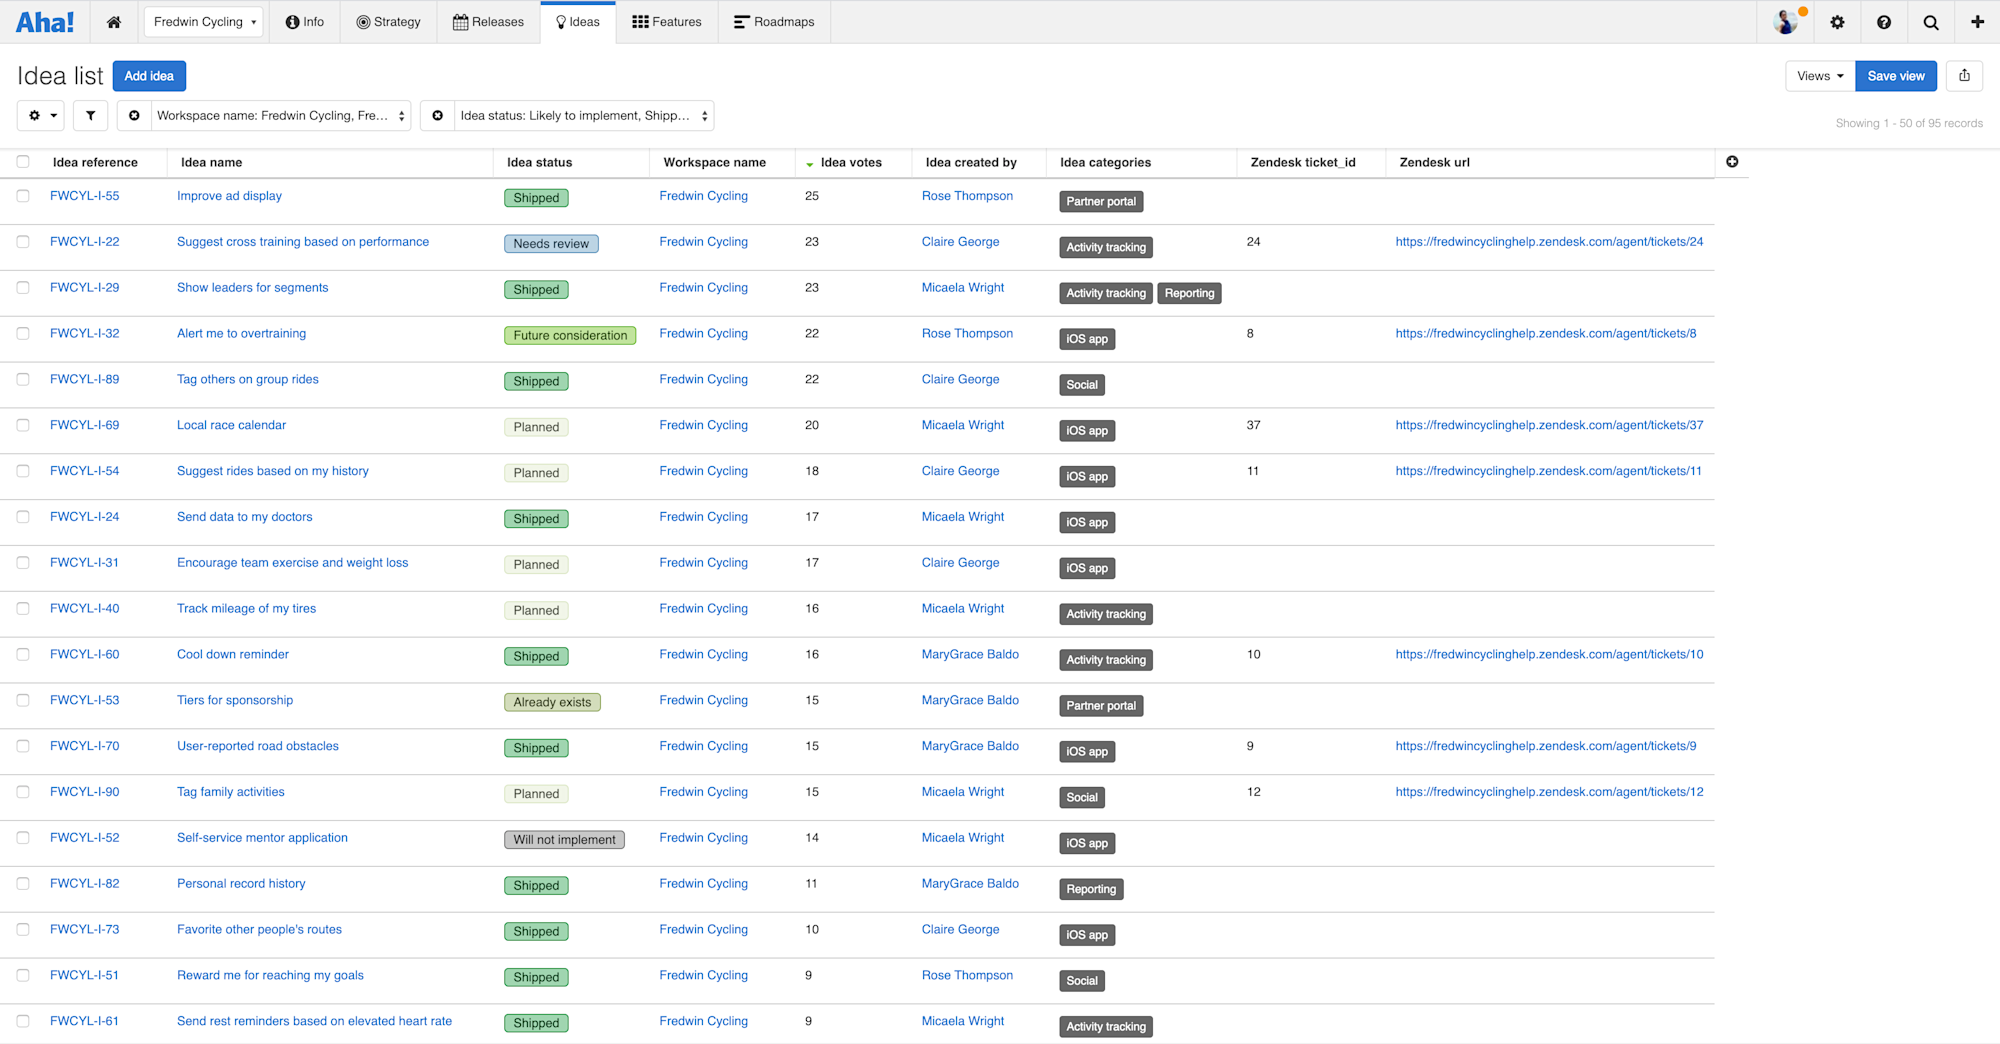Image resolution: width=2000 pixels, height=1044 pixels.
Task: Click the Add idea button
Action: (149, 75)
